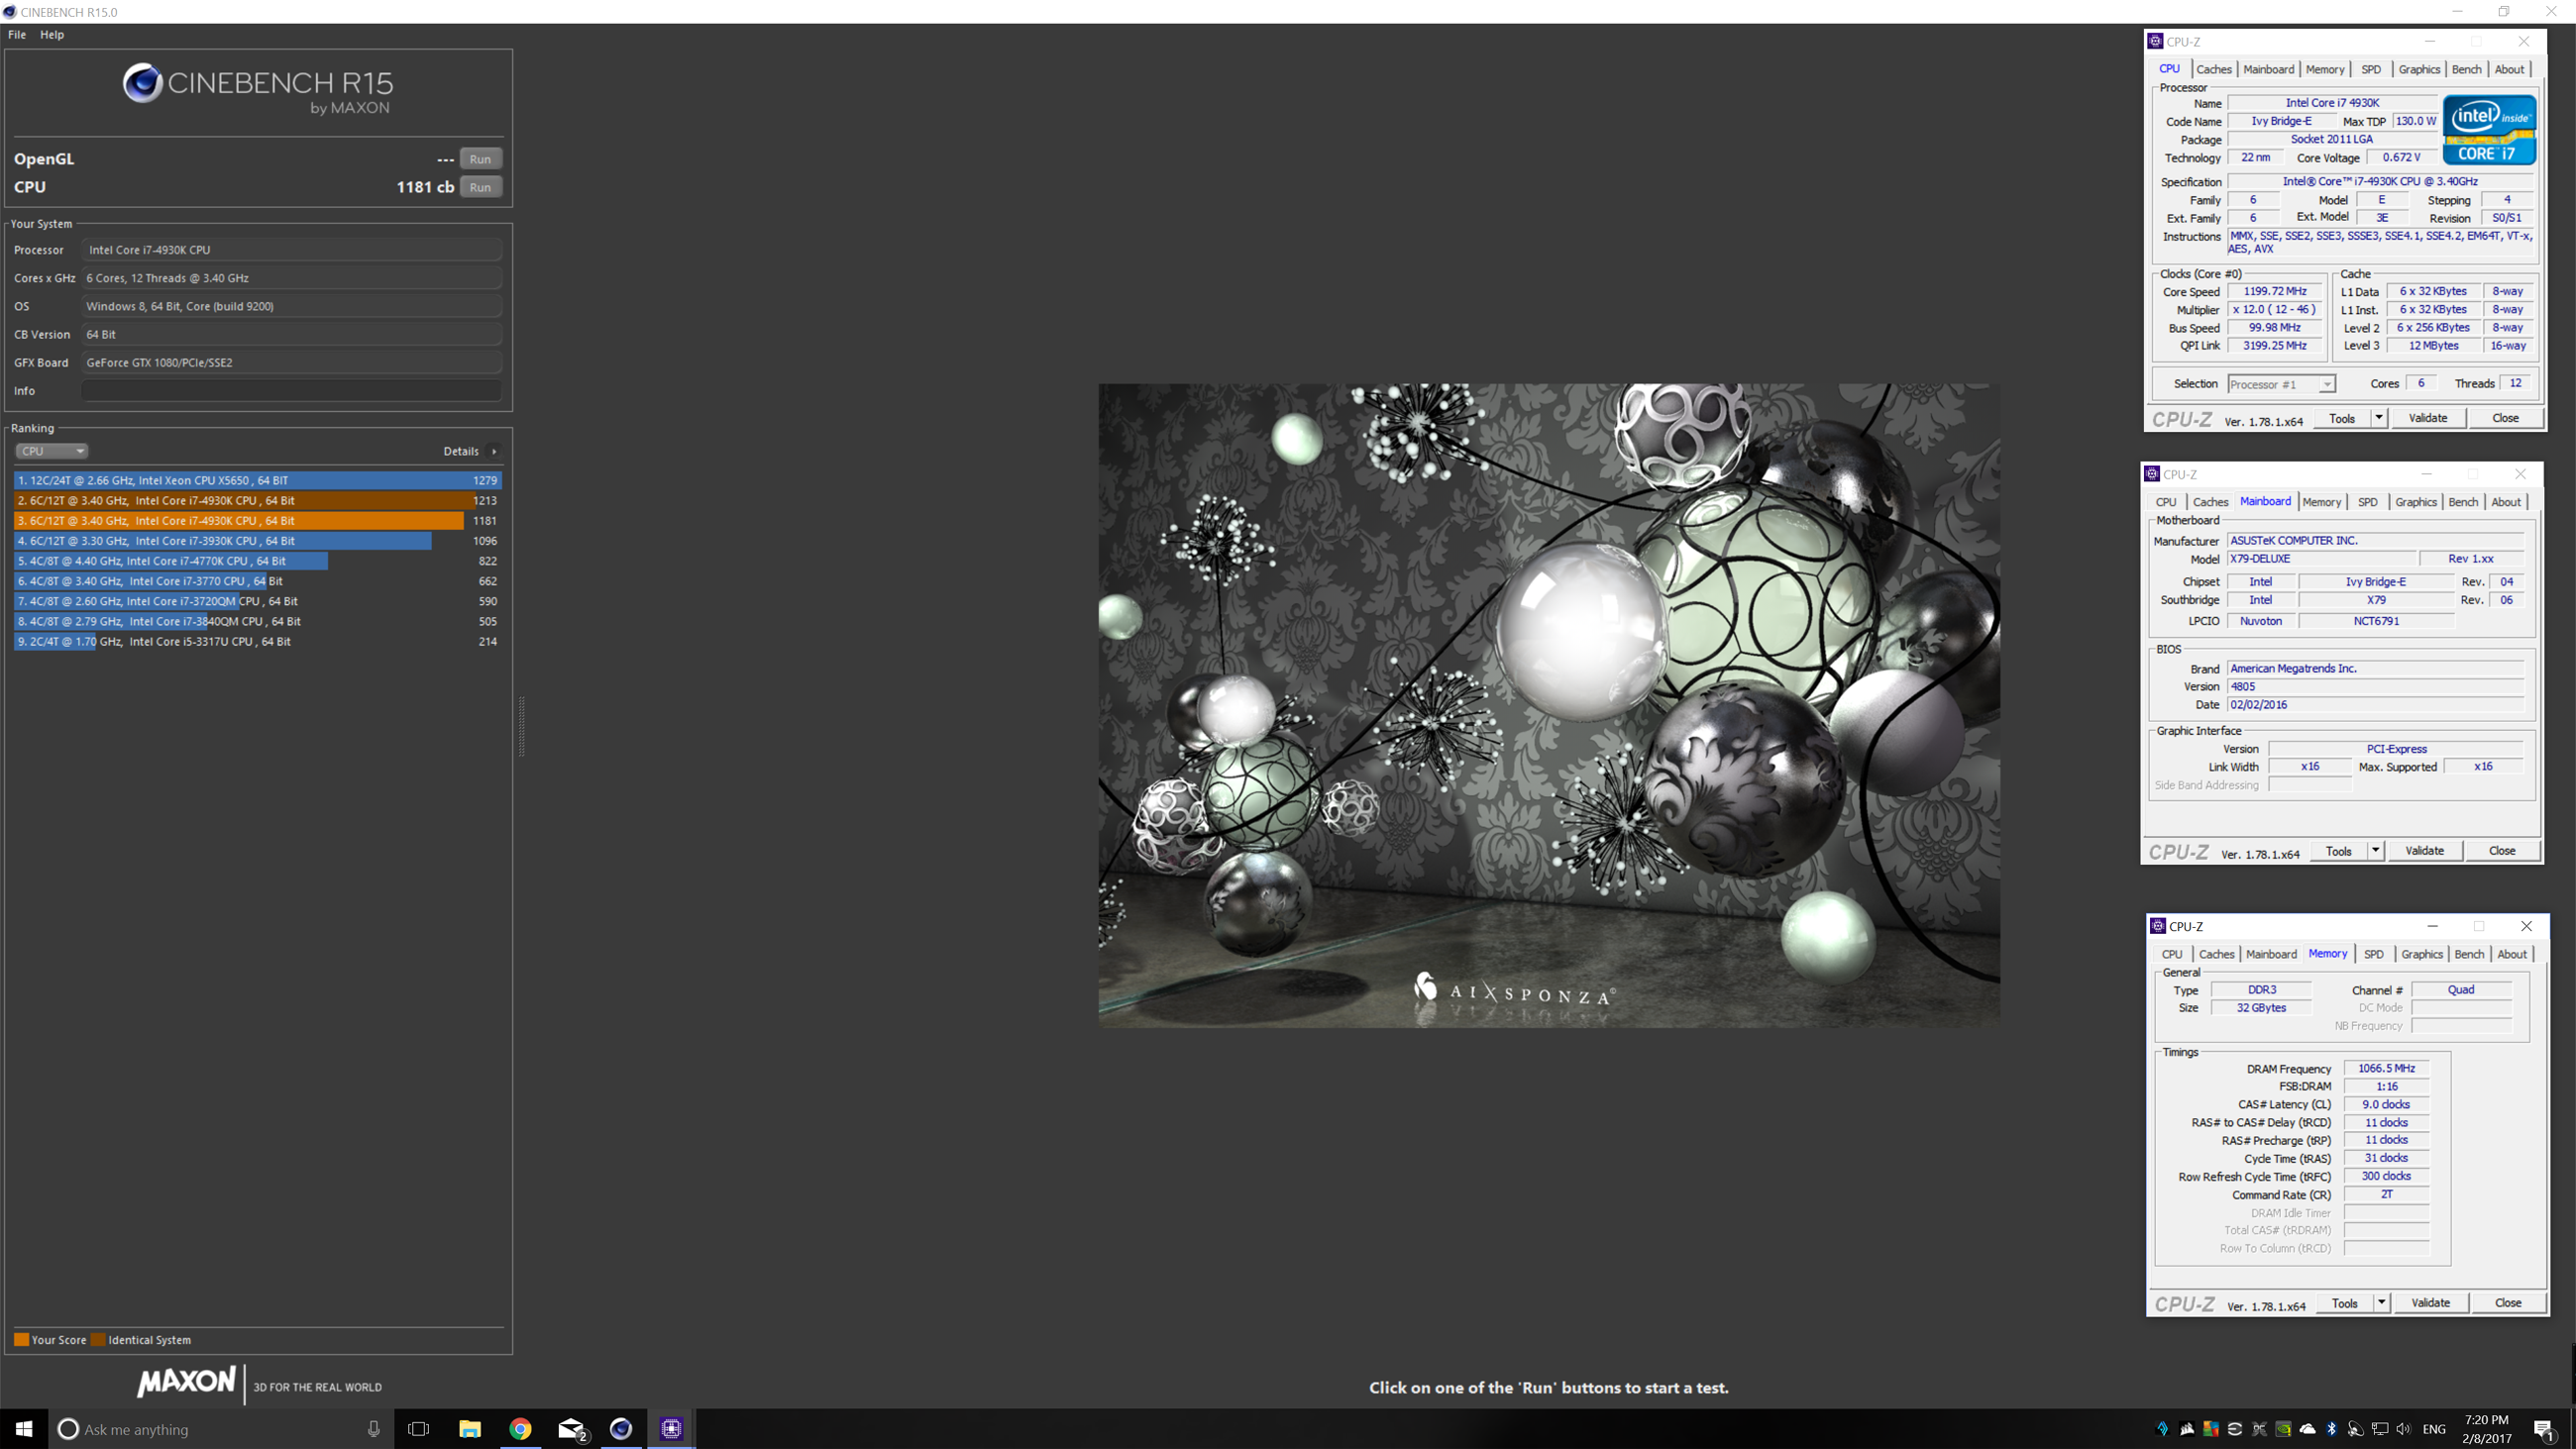Open Google Chrome from the taskbar
The image size is (2576, 1449).
tap(520, 1429)
